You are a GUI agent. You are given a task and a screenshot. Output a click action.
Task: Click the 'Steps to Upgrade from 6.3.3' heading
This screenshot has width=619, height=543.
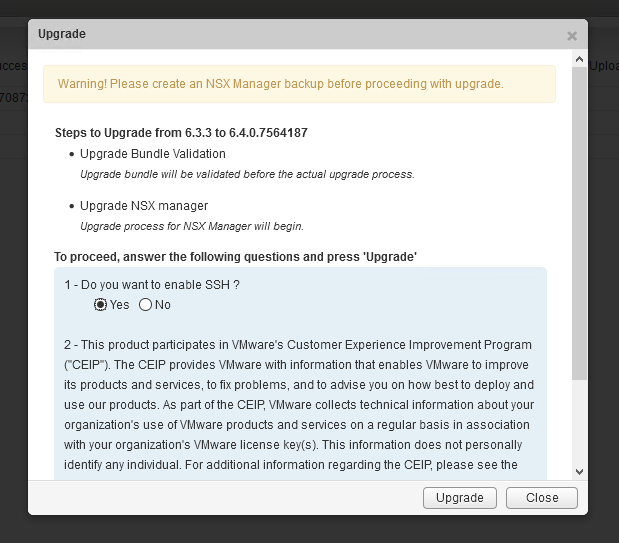pyautogui.click(x=181, y=133)
